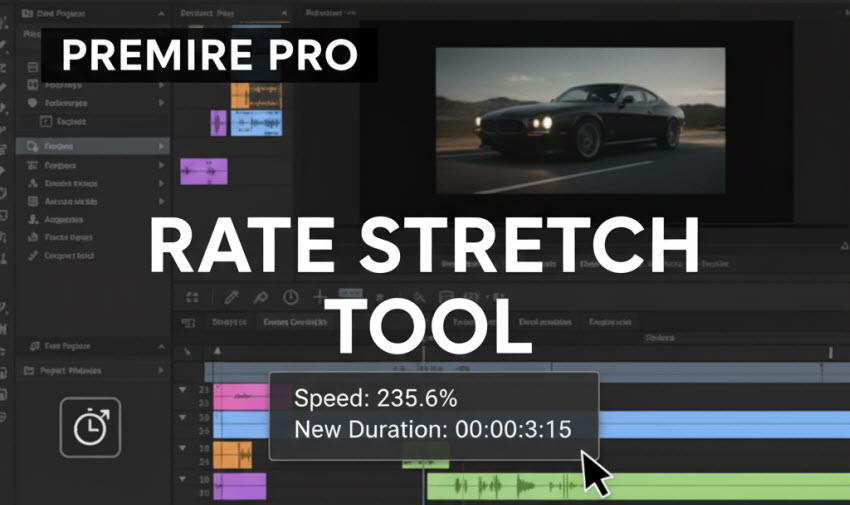
Task: Collapse the purple clip's track in timeline
Action: tap(183, 479)
